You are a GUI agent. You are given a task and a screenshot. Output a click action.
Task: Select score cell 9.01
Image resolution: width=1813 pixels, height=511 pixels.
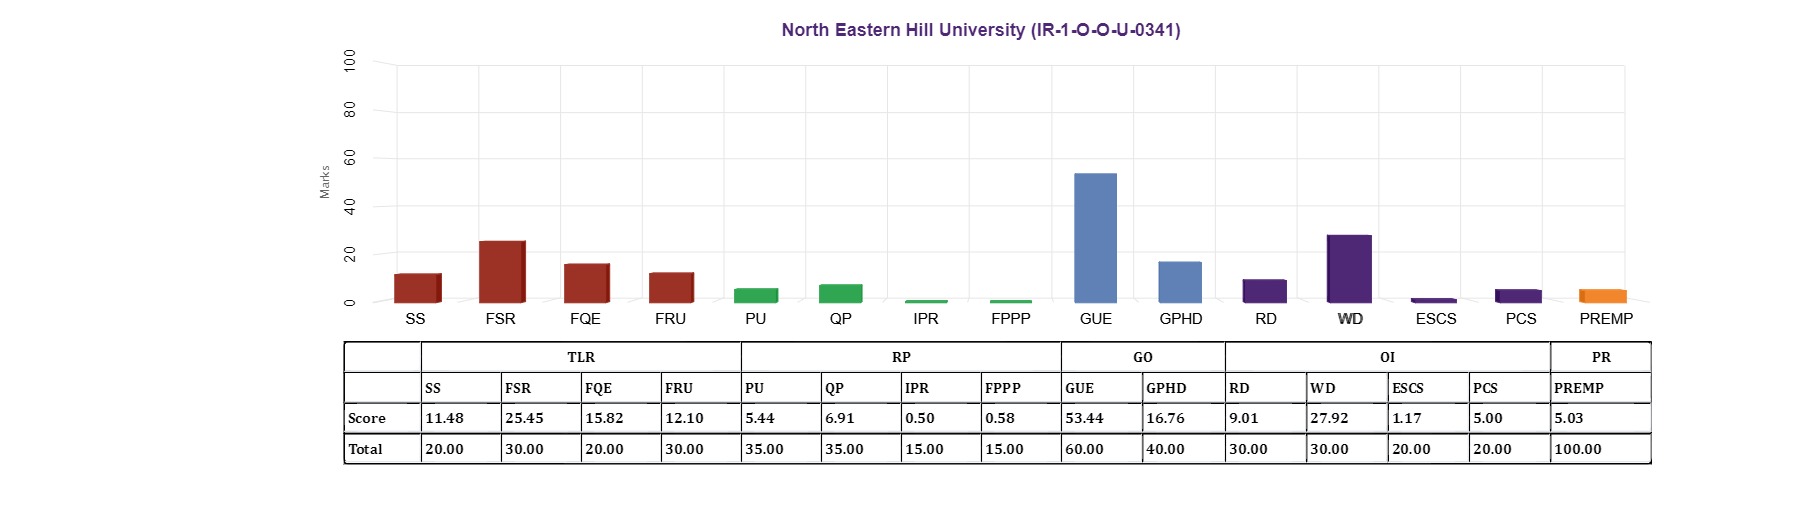(x=1266, y=418)
